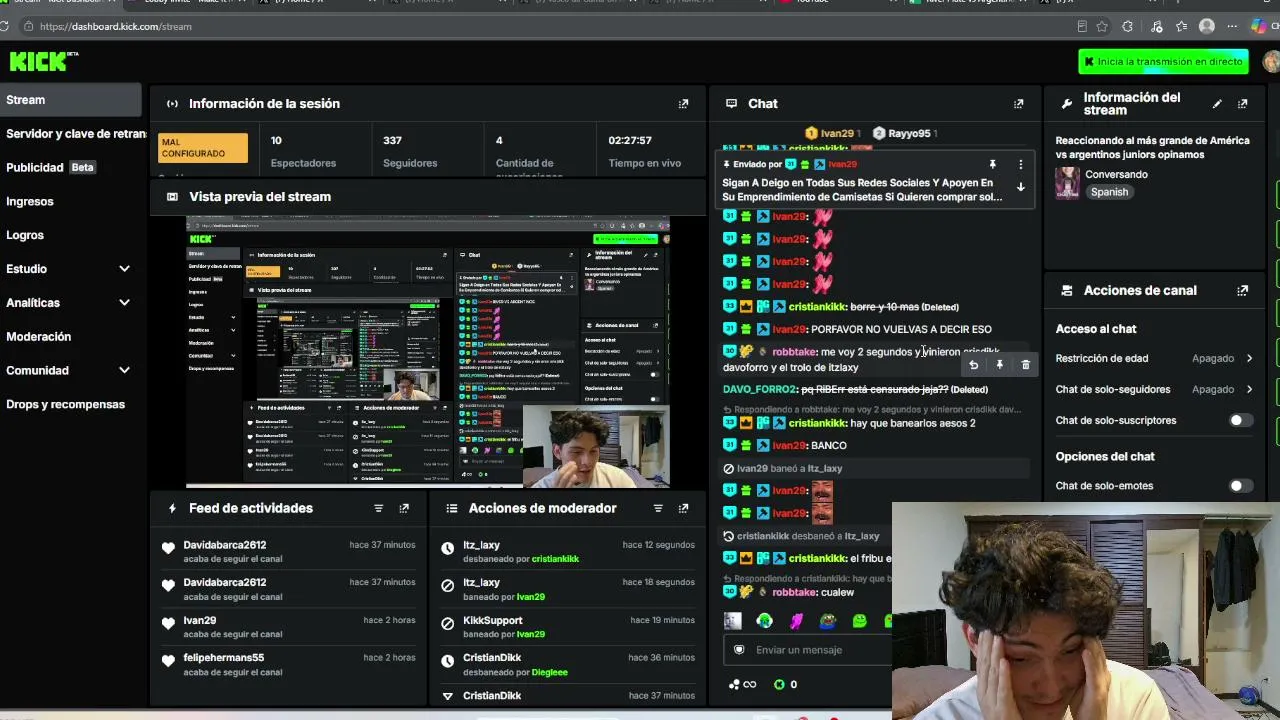Open the browser profile avatar
This screenshot has height=720, width=1280.
[x=1207, y=27]
